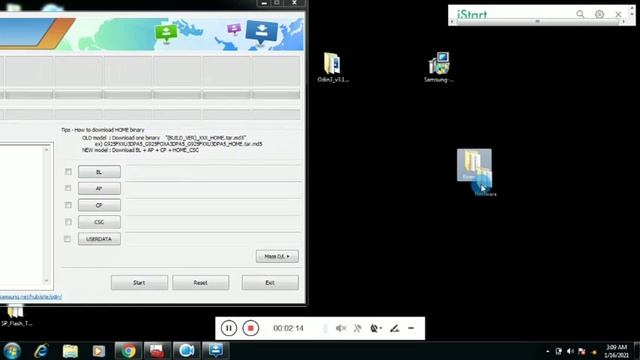Click the BL file path field
This screenshot has height=360, width=640.
pos(213,173)
